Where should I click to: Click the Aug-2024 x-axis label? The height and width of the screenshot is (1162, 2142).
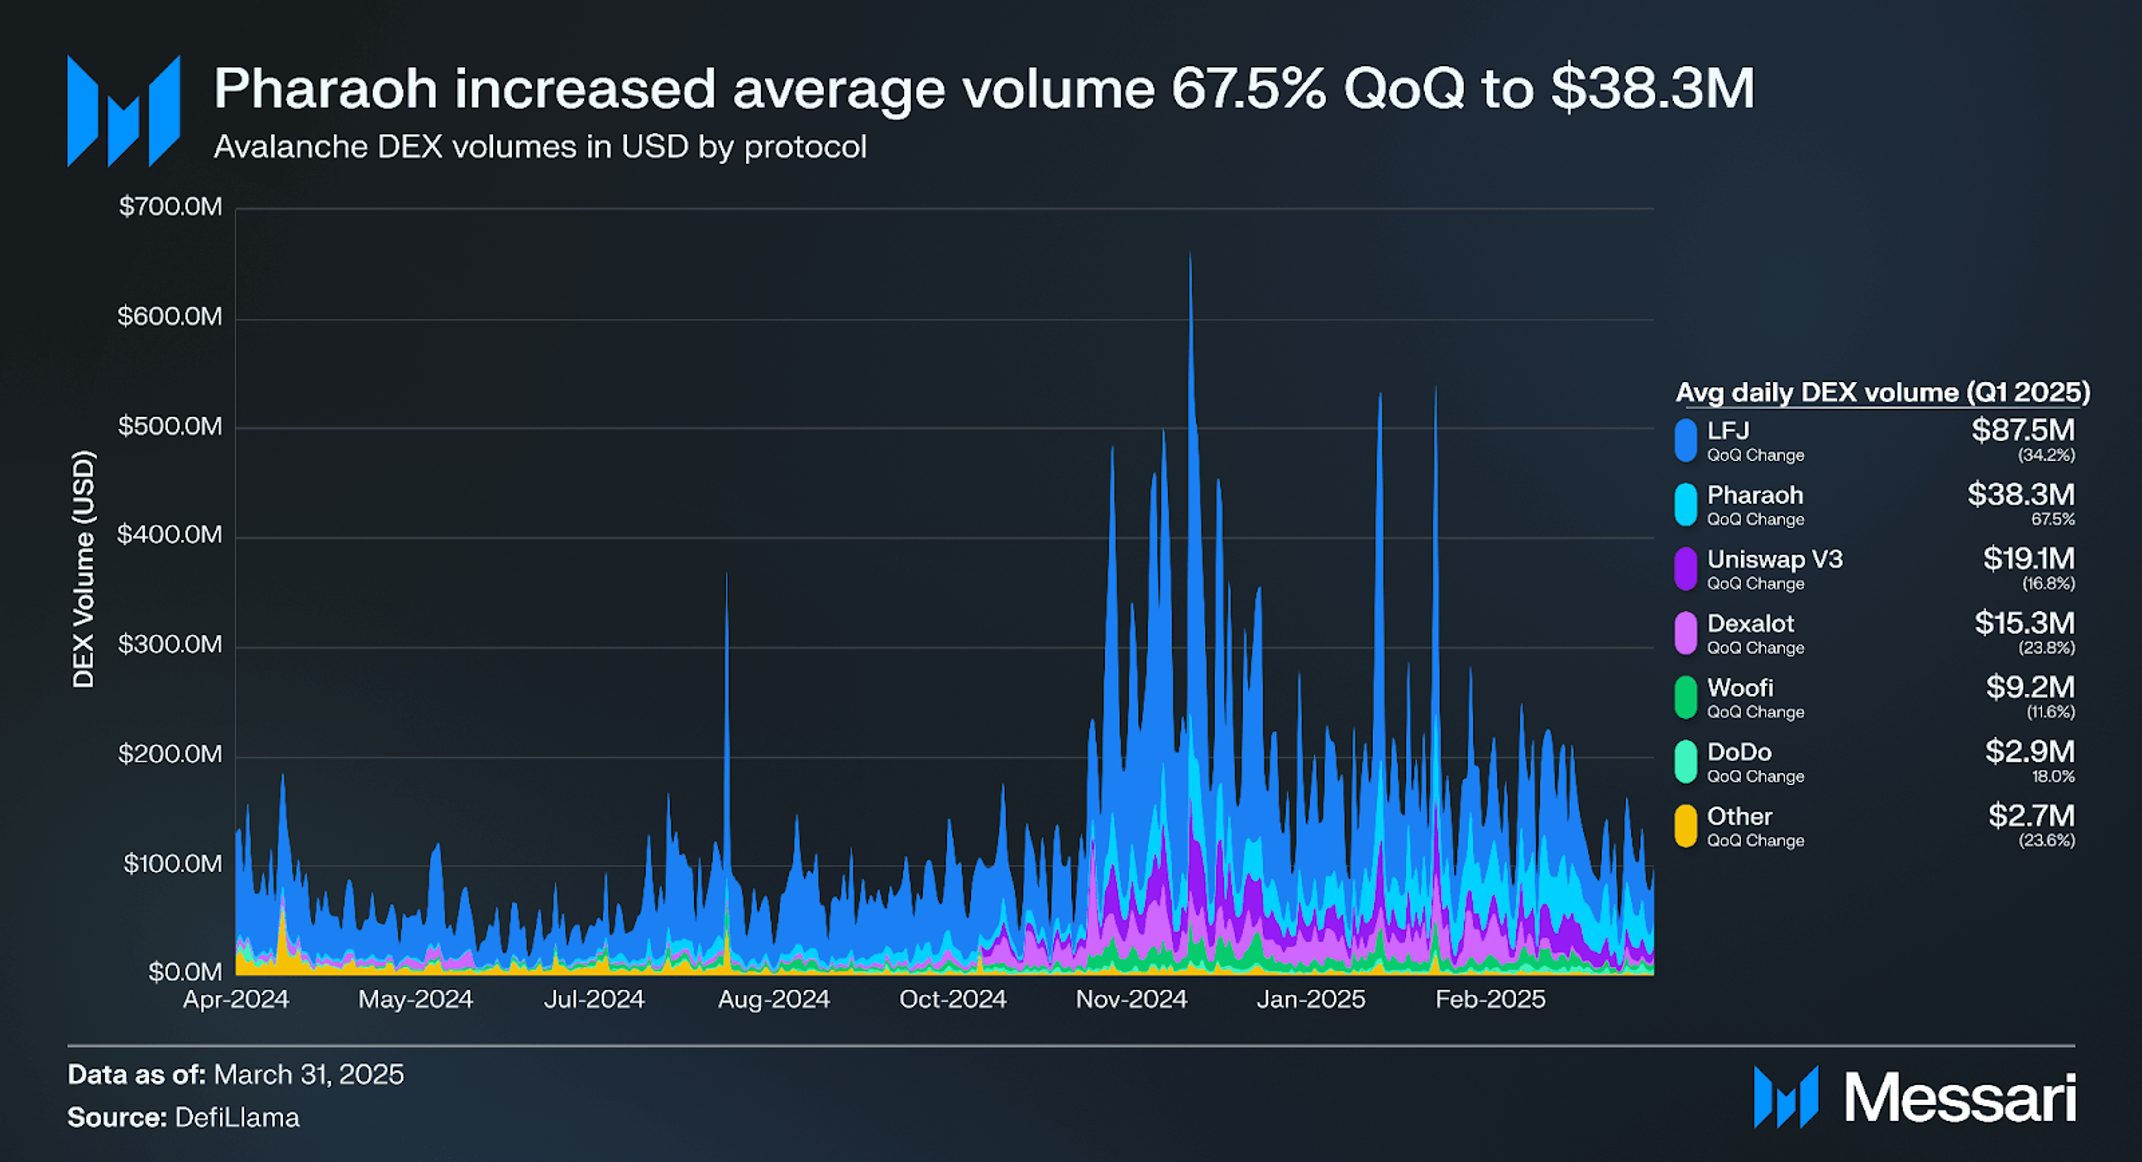[x=774, y=999]
